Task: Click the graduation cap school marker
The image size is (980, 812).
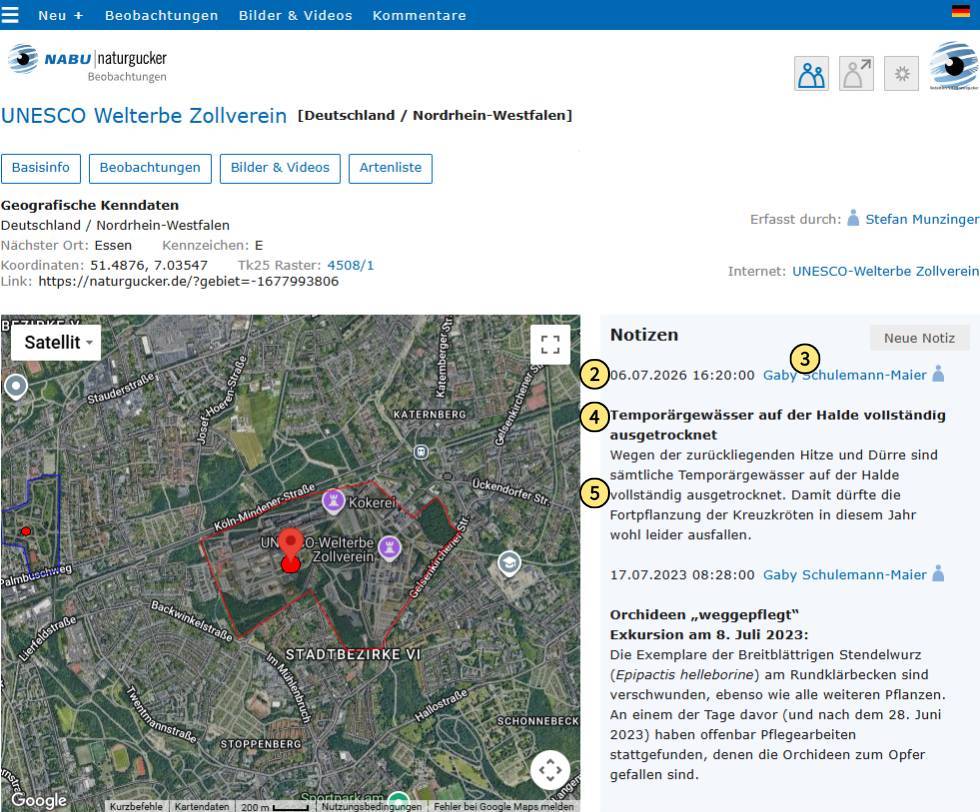Action: [x=509, y=564]
